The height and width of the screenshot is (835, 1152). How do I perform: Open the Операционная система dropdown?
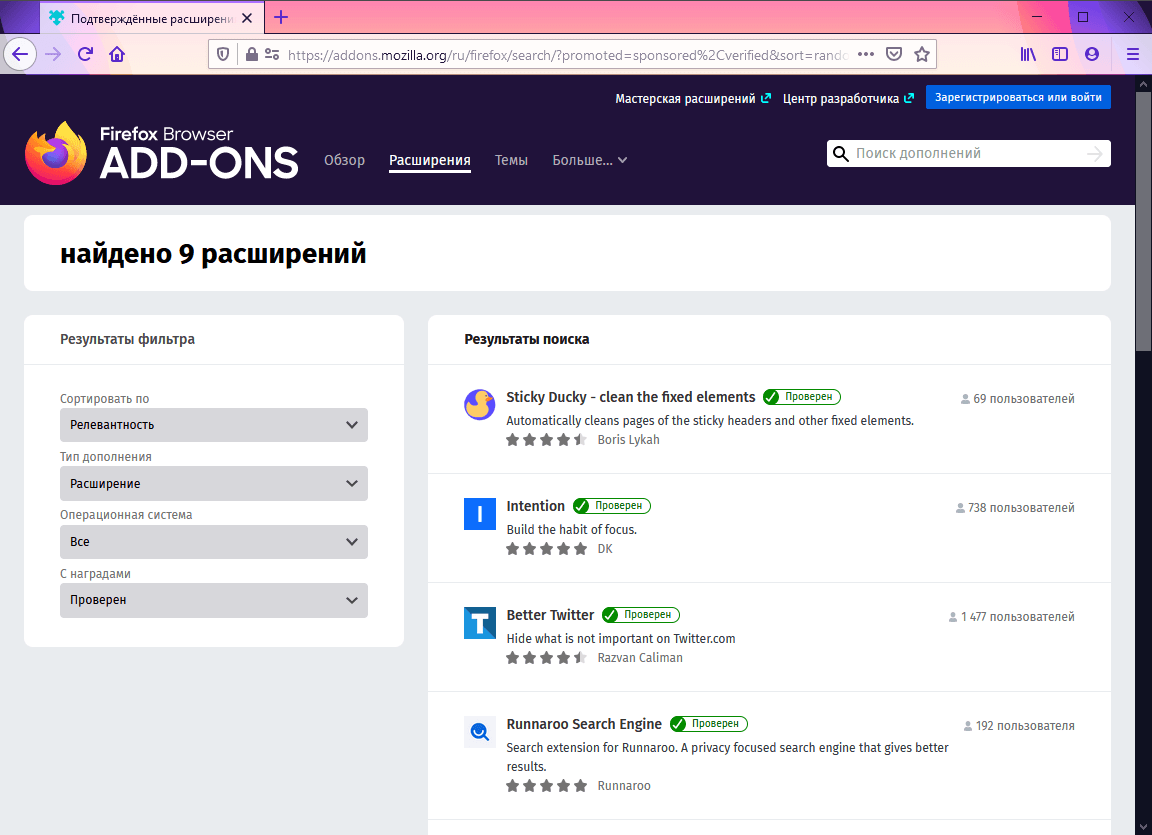pyautogui.click(x=214, y=542)
